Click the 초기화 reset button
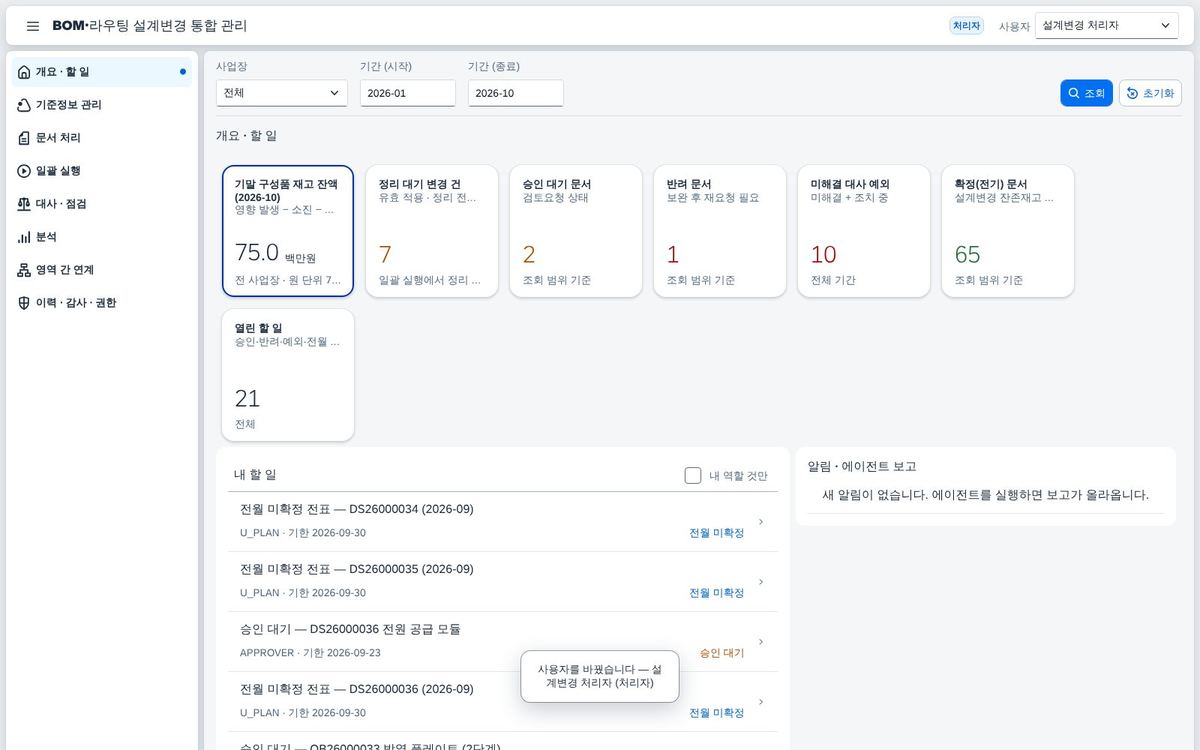Viewport: 1200px width, 750px height. pos(1150,93)
